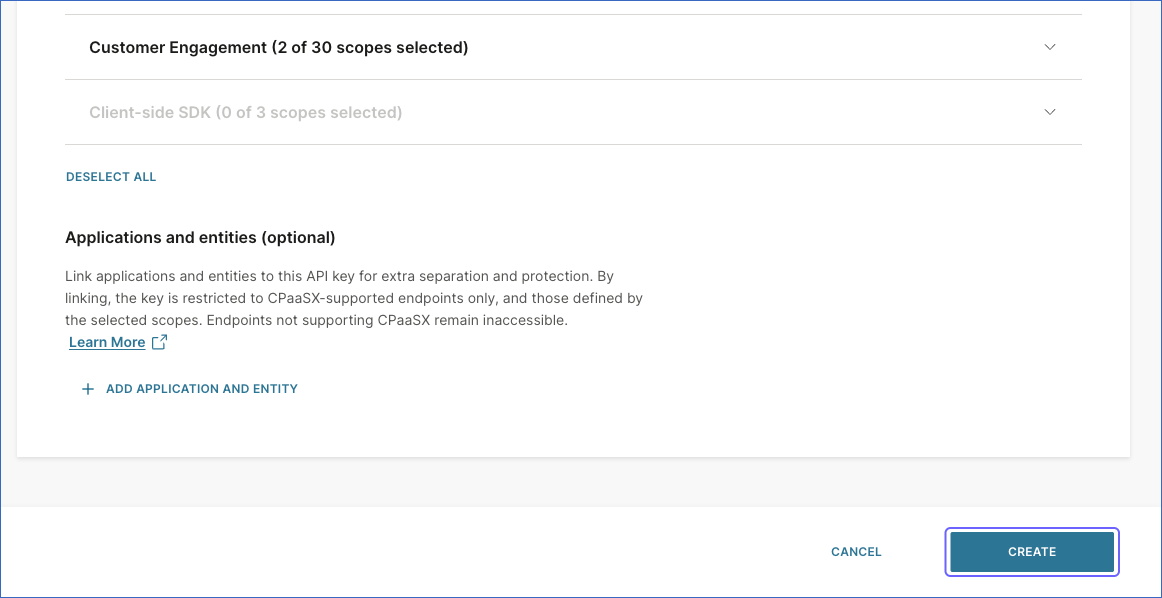This screenshot has height=598, width=1162.
Task: Cancel the API key creation
Action: [856, 552]
